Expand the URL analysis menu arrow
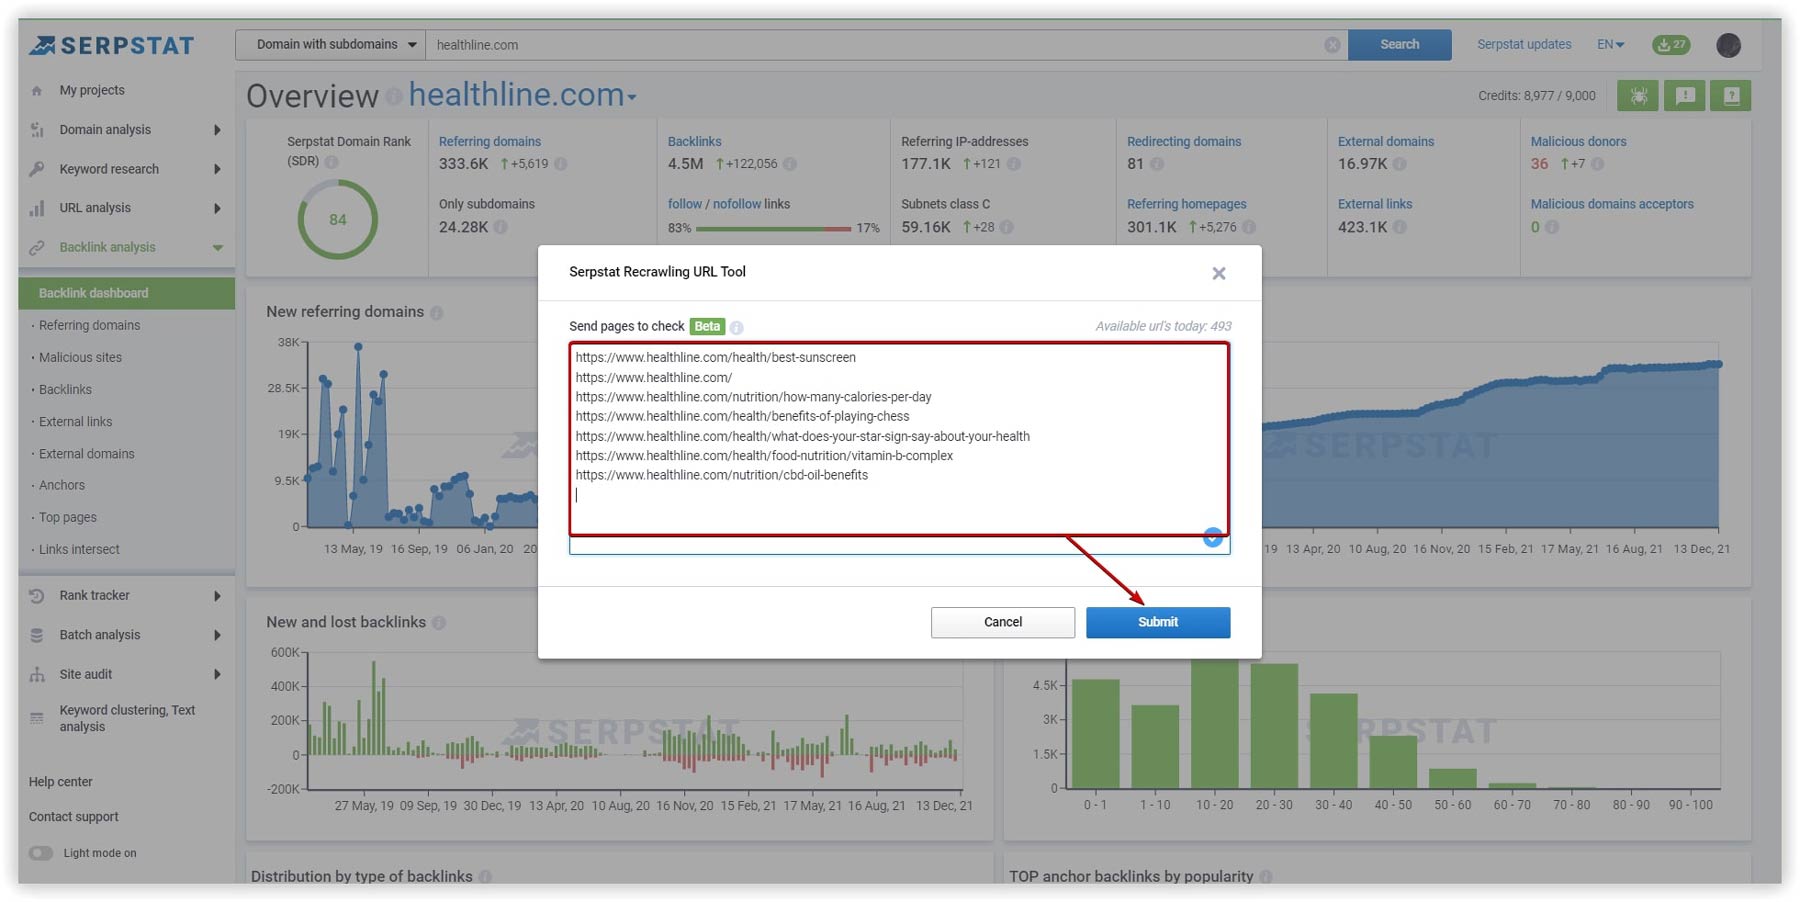The width and height of the screenshot is (1800, 902). click(216, 208)
